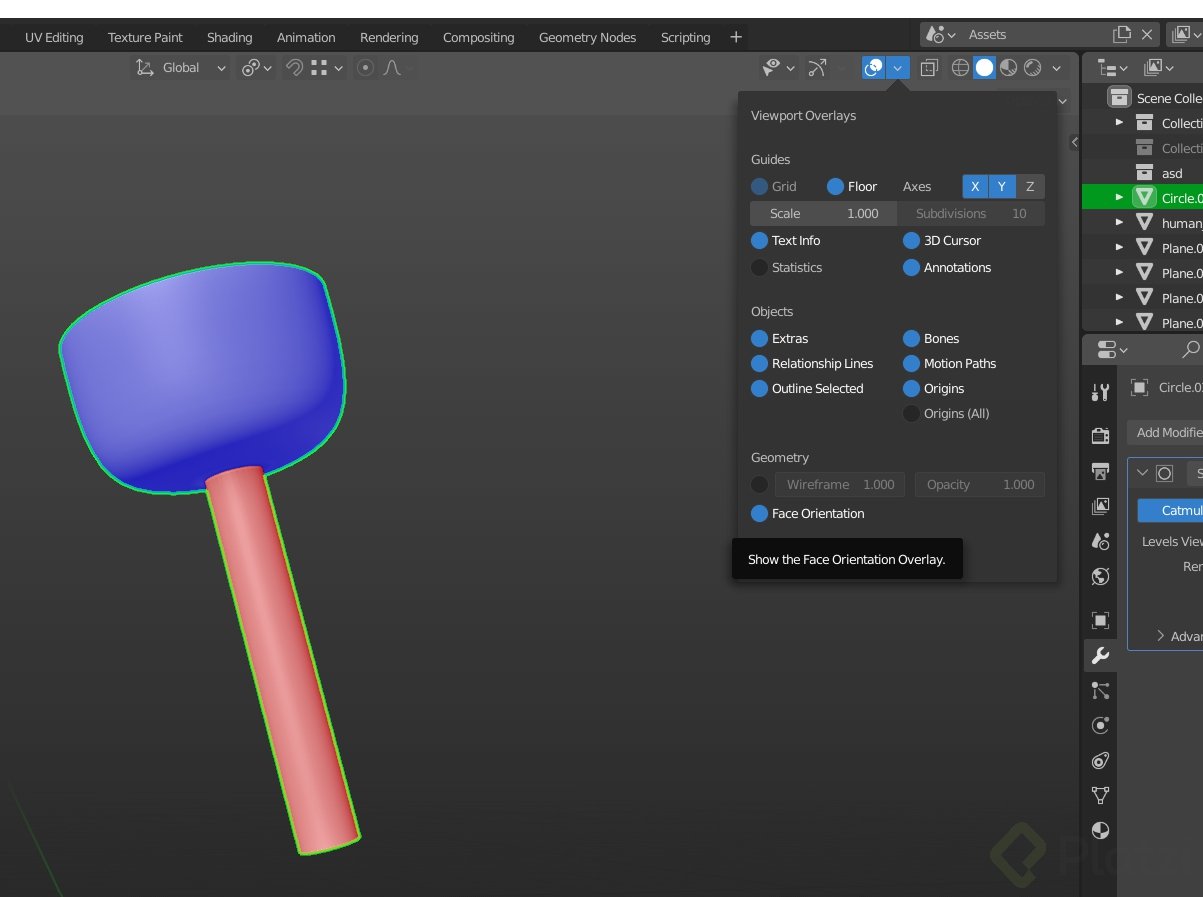This screenshot has height=897, width=1203.
Task: Toggle the Annotations overlay checkbox
Action: 911,267
